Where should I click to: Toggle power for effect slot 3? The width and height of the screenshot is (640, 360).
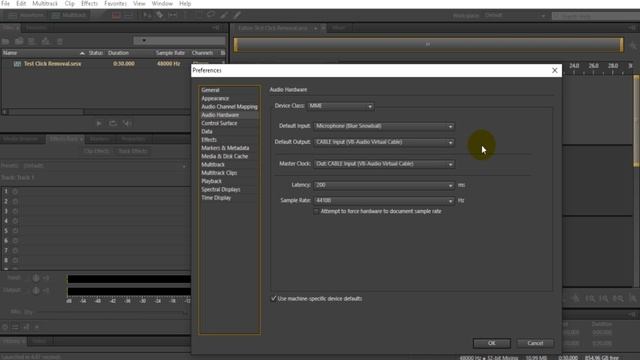(x=15, y=211)
